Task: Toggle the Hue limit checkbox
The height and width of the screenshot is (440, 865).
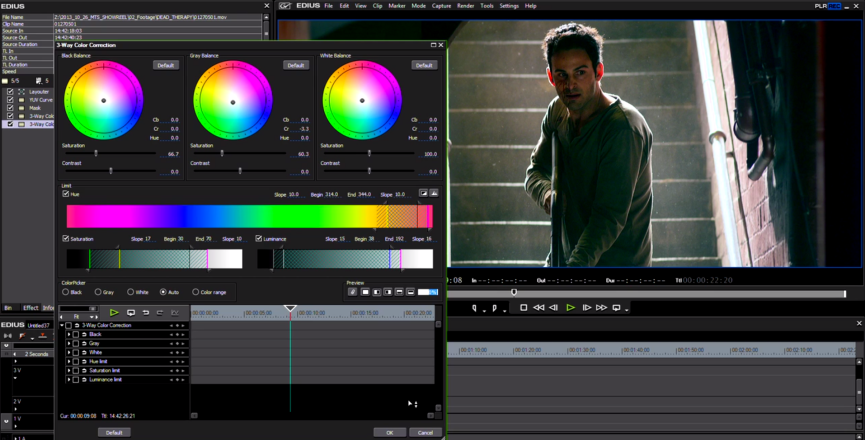Action: click(66, 194)
